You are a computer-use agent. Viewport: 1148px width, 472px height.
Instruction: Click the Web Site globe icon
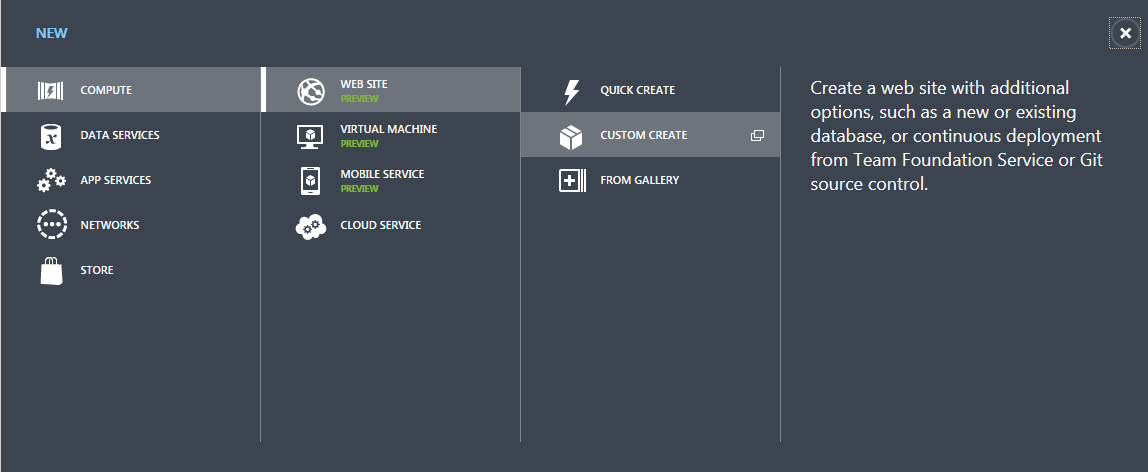311,91
